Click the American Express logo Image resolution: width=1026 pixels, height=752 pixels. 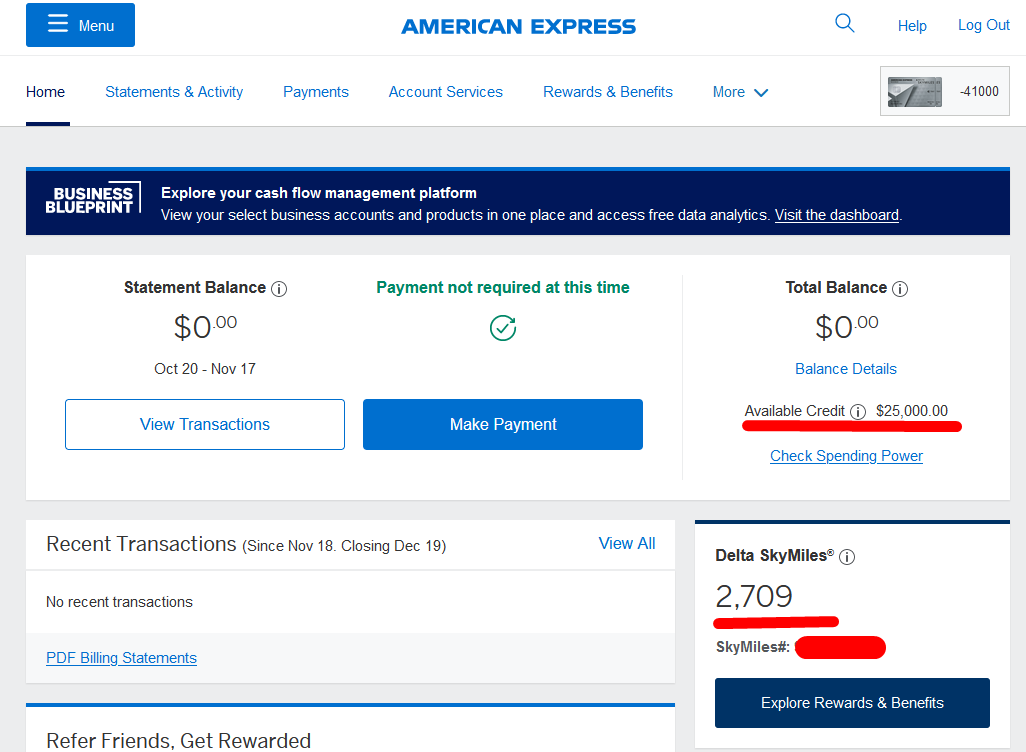(x=518, y=26)
